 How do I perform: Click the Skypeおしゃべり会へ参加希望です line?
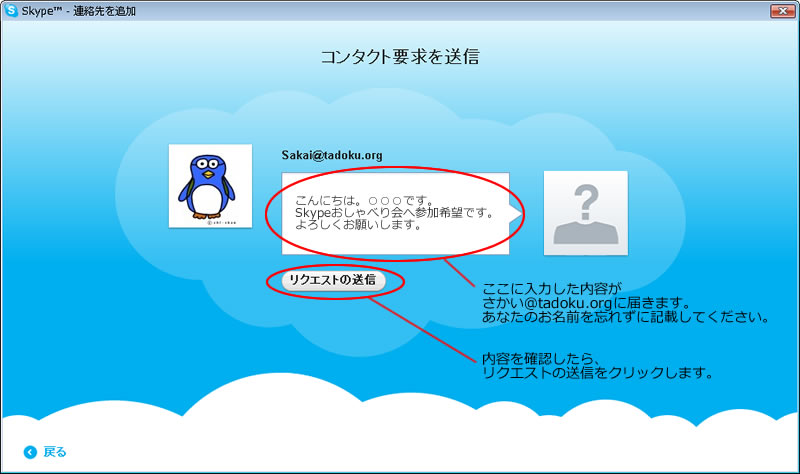click(x=395, y=212)
